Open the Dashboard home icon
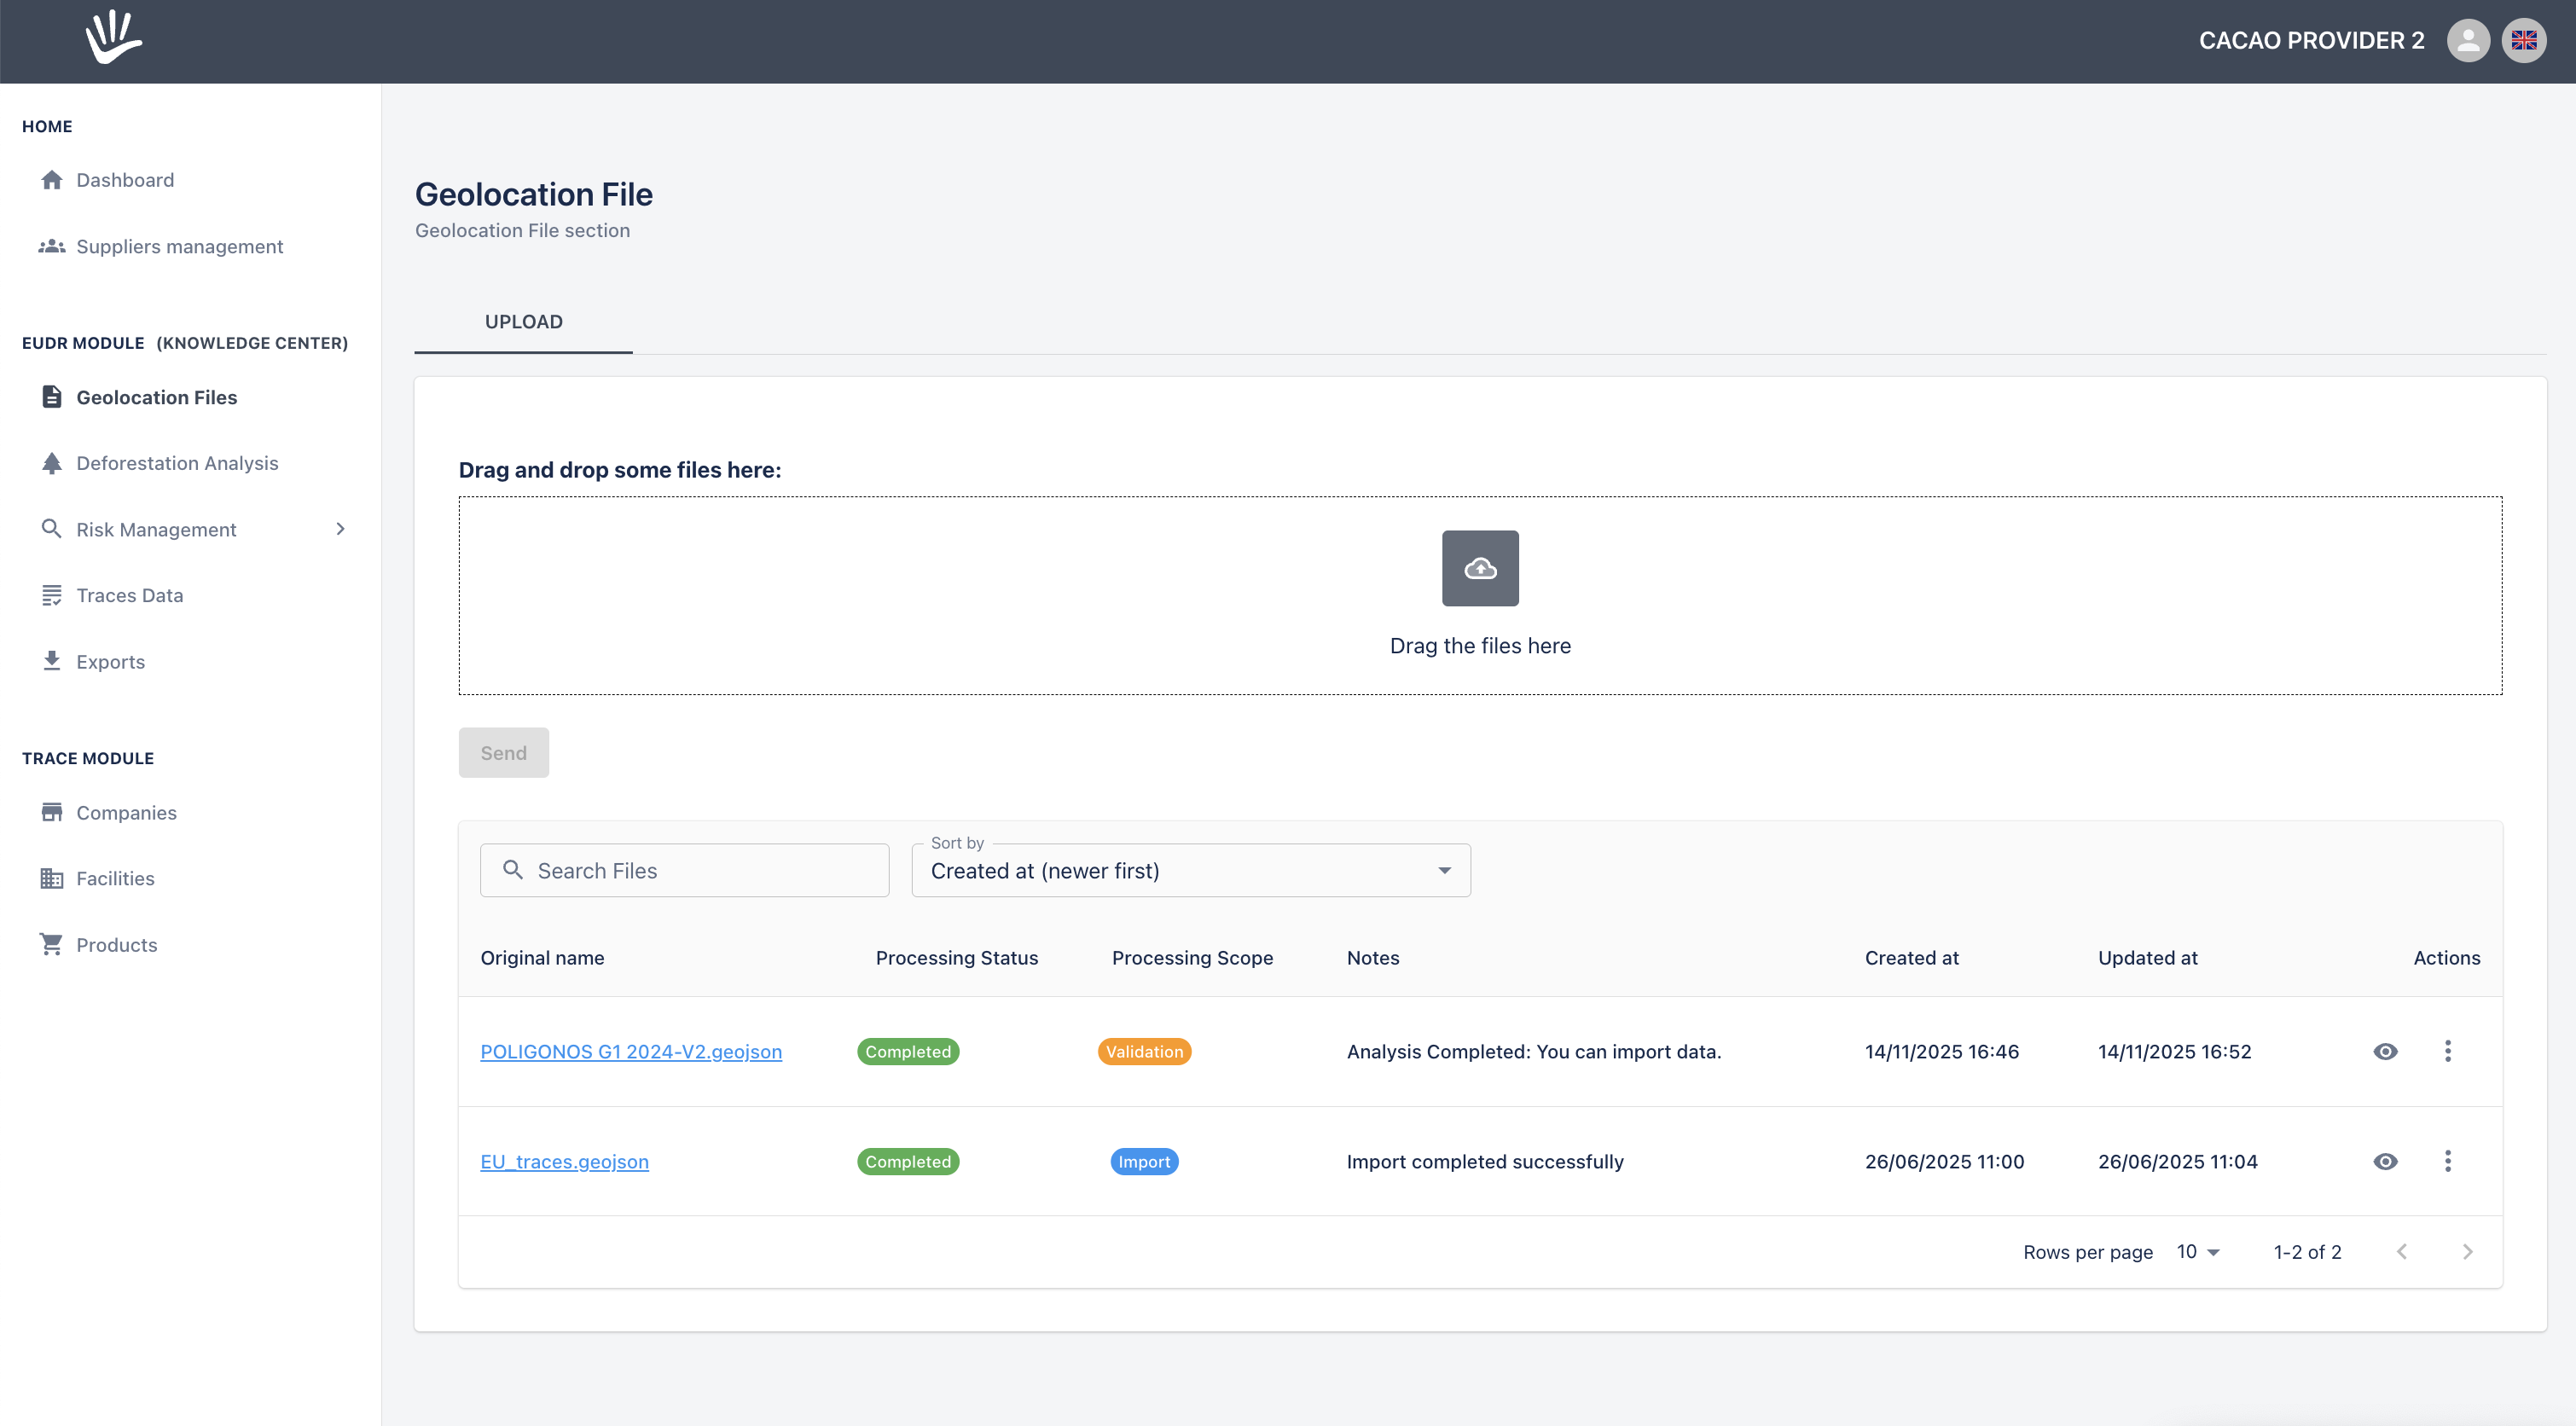 pyautogui.click(x=51, y=180)
